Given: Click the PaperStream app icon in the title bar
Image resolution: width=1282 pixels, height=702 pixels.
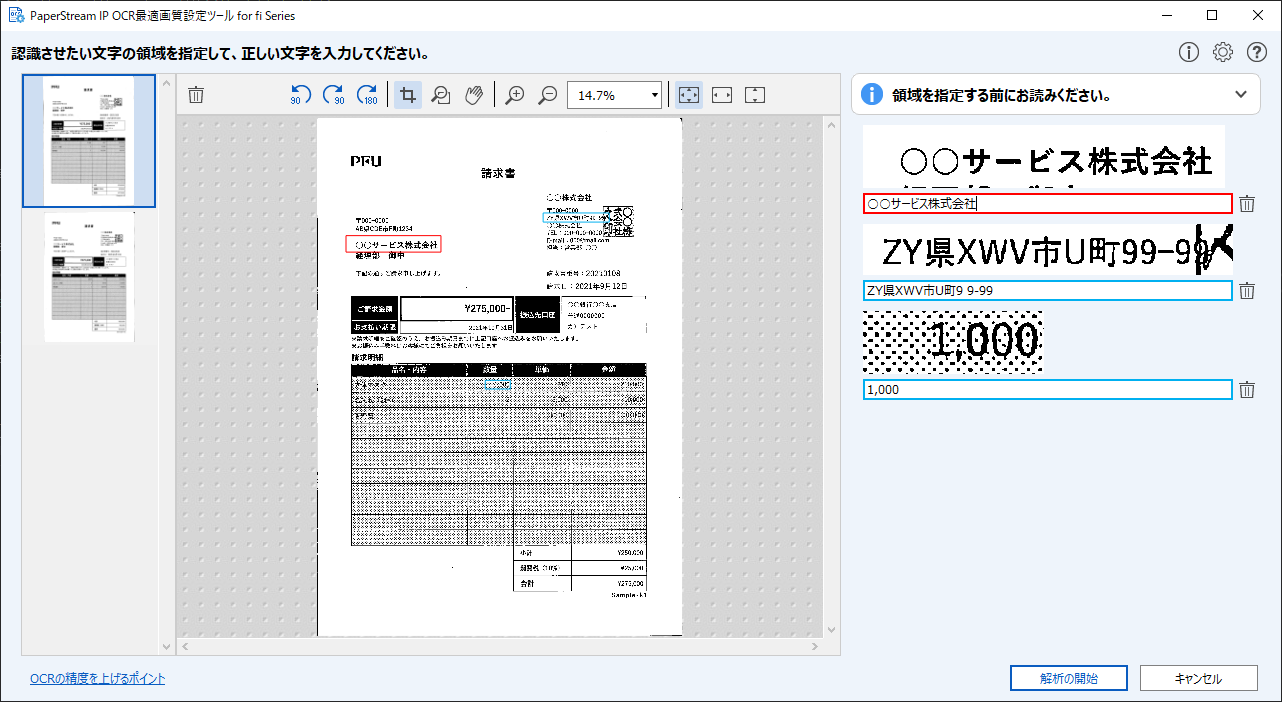Looking at the screenshot, I should point(16,15).
